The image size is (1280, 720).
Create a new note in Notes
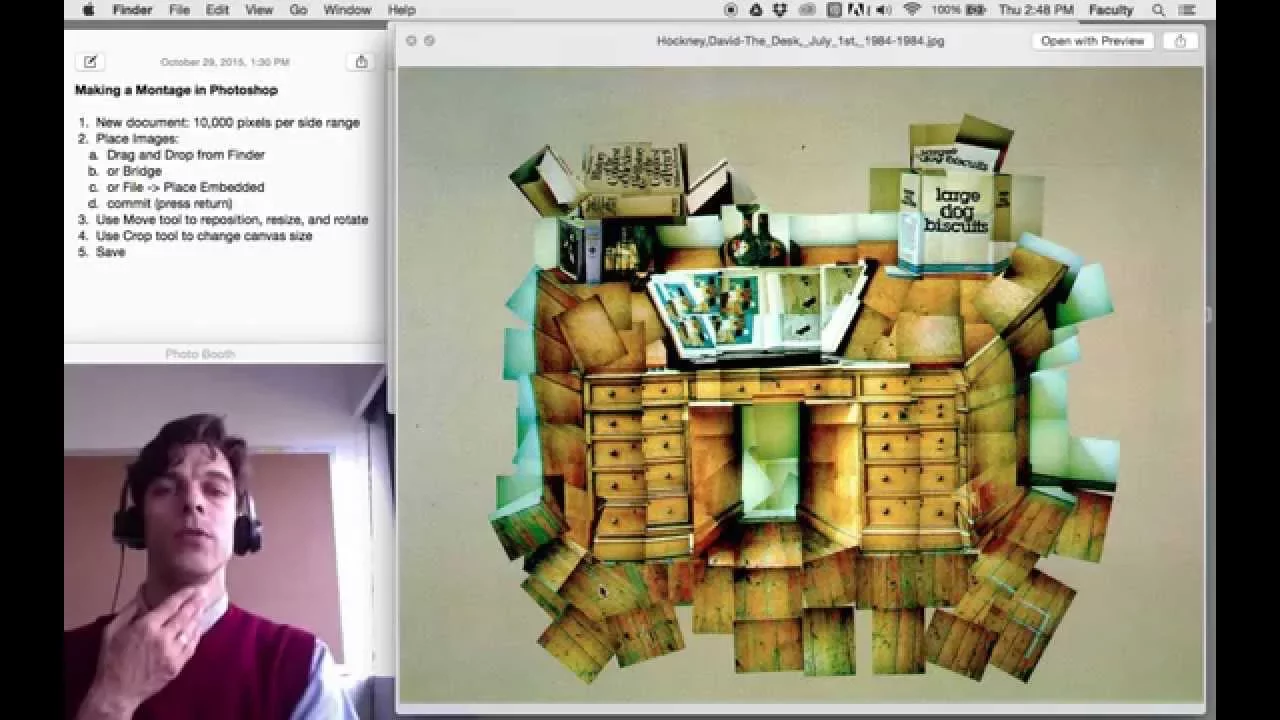coord(90,62)
